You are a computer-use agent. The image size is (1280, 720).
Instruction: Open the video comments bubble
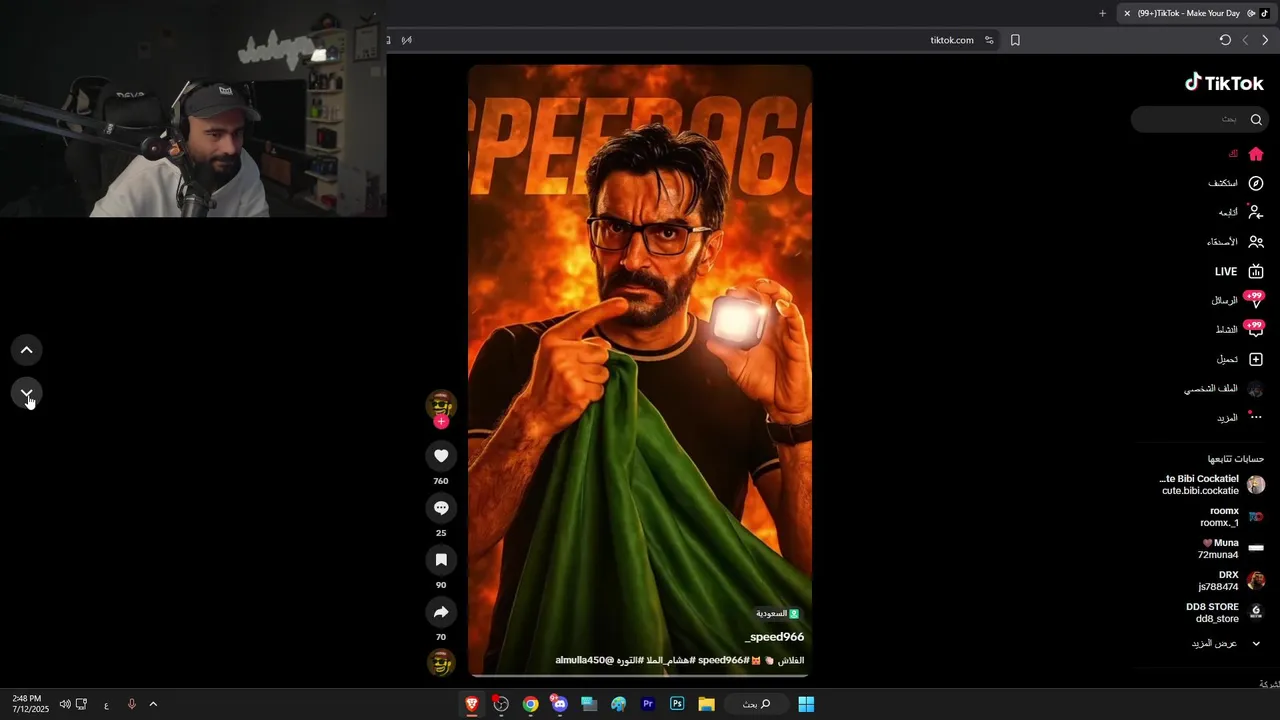[x=441, y=508]
